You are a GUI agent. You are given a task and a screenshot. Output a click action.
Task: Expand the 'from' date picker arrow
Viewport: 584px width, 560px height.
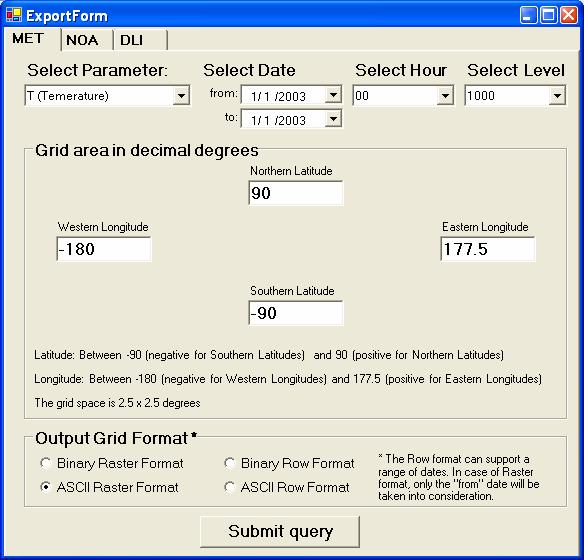click(333, 94)
